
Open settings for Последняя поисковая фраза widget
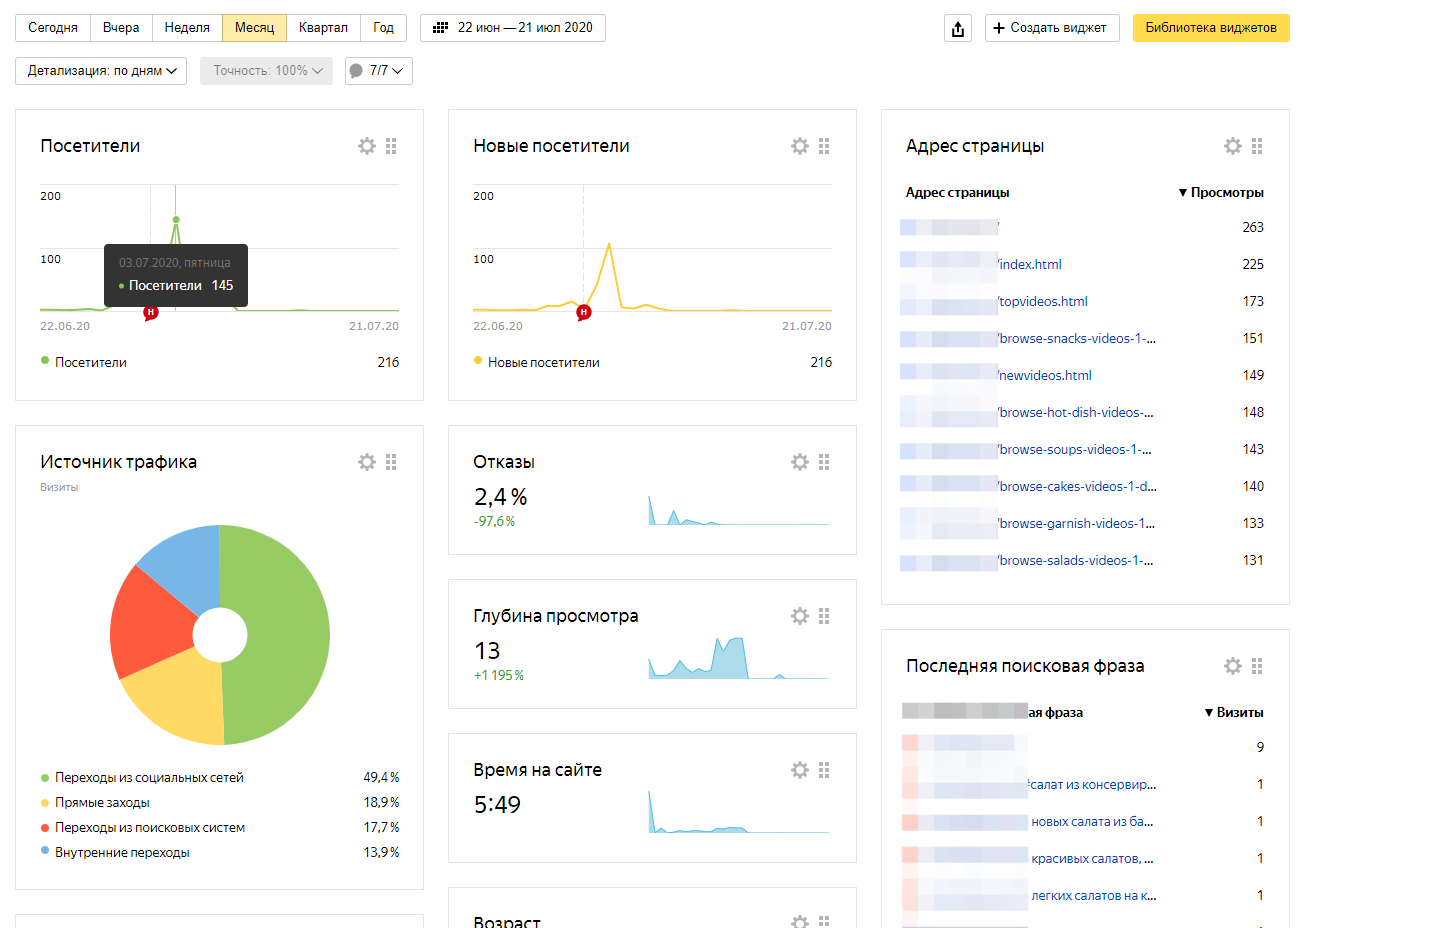[x=1233, y=666]
